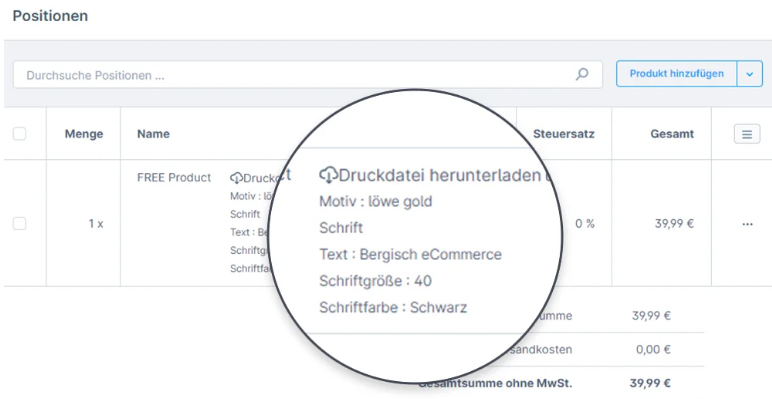Click the 1 x quantity cell

[96, 224]
